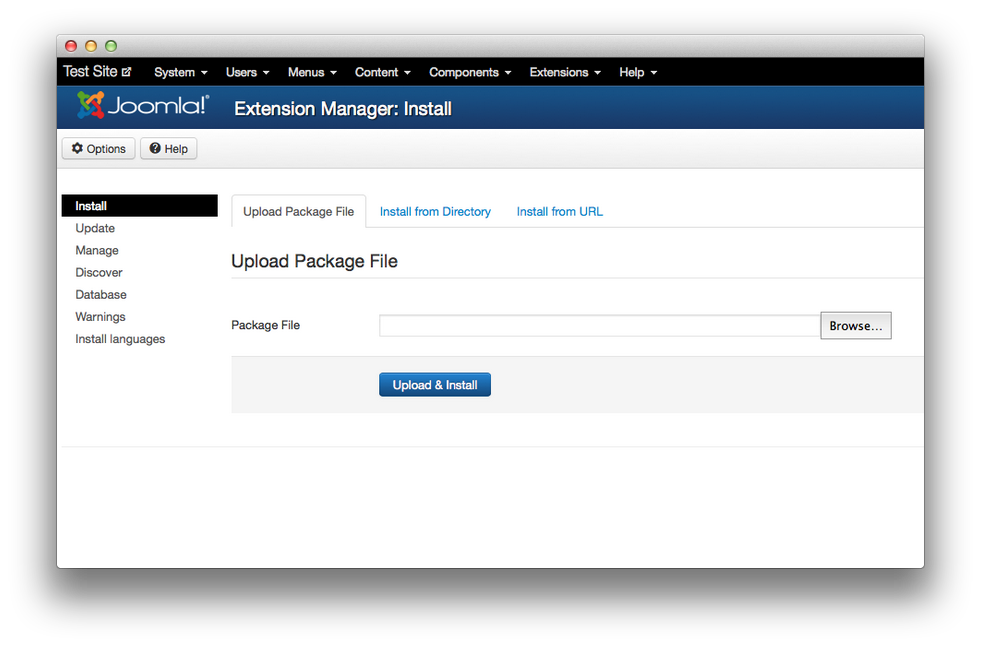Click inside the Package File input field
Image resolution: width=981 pixels, height=647 pixels.
click(597, 325)
